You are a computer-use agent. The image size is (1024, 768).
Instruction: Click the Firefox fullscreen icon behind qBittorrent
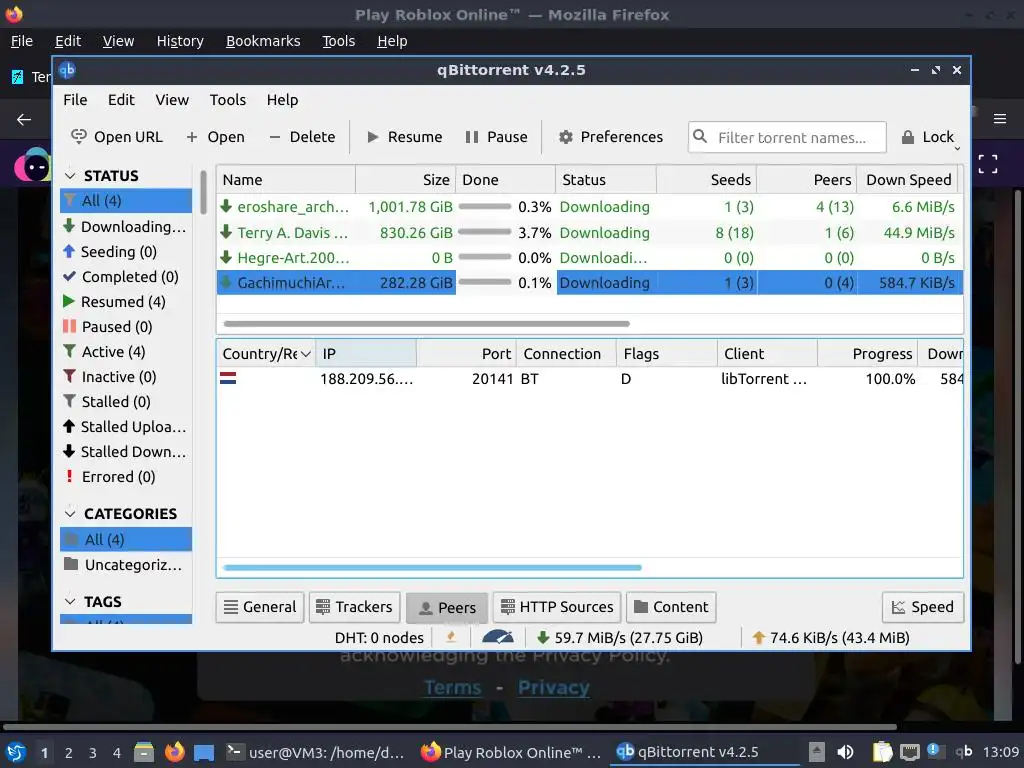pos(987,163)
